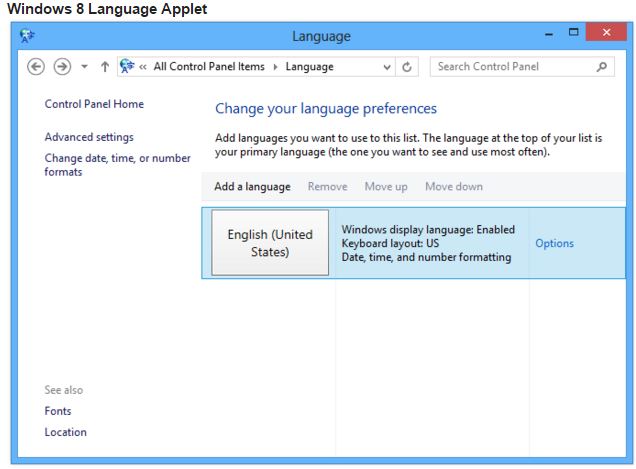Close the Language window
Image resolution: width=636 pixels, height=469 pixels.
(x=606, y=32)
